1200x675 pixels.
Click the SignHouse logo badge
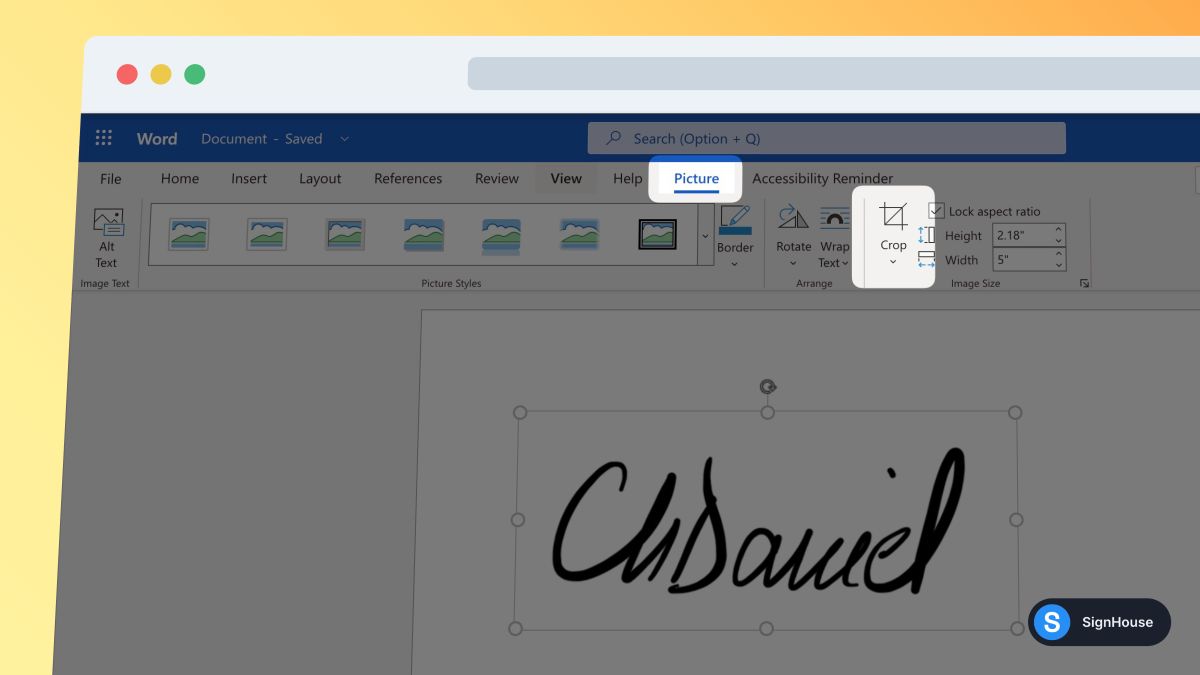(x=1099, y=622)
